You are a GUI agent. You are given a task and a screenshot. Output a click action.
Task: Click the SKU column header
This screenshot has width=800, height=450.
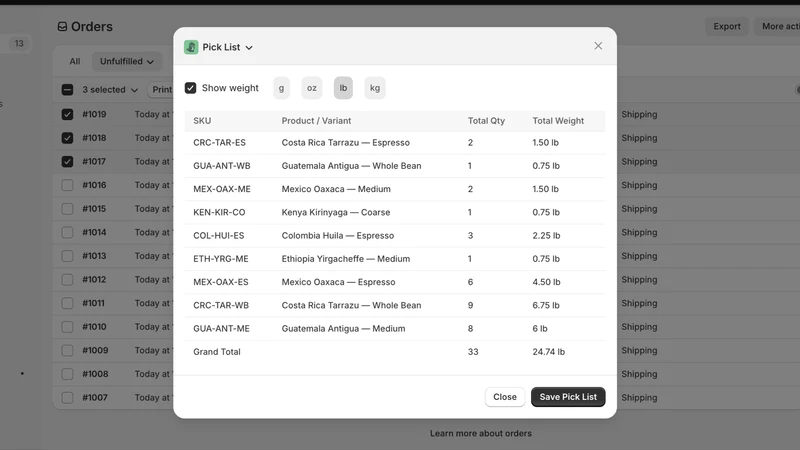pyautogui.click(x=202, y=121)
